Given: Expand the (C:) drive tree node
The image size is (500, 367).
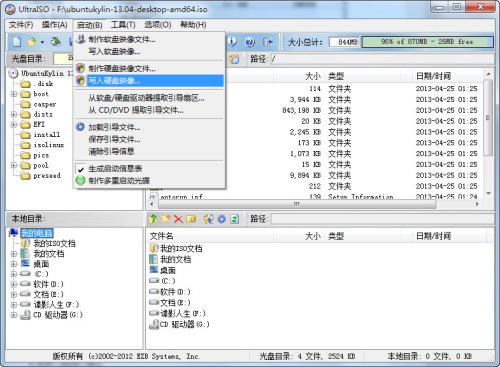Looking at the screenshot, I should (14, 274).
